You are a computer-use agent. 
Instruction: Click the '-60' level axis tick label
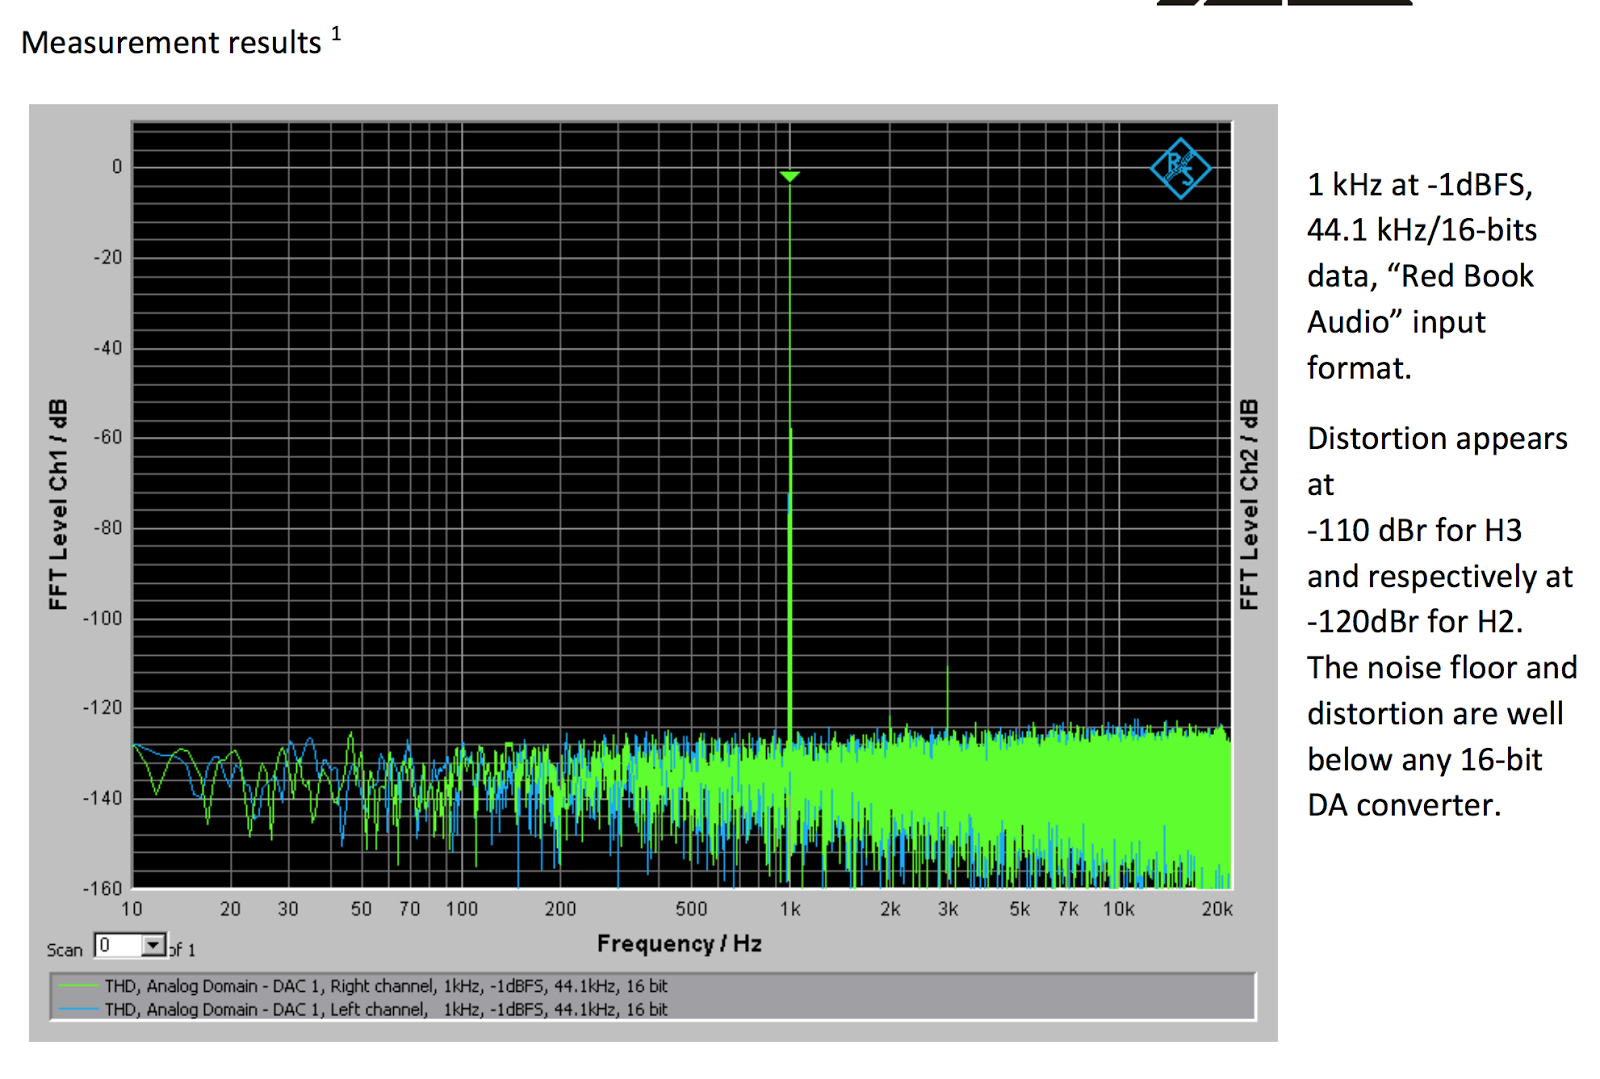pyautogui.click(x=108, y=437)
